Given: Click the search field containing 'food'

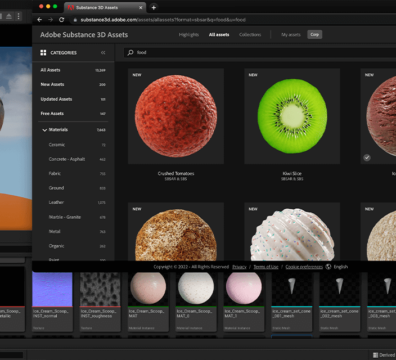Looking at the screenshot, I should (260, 52).
